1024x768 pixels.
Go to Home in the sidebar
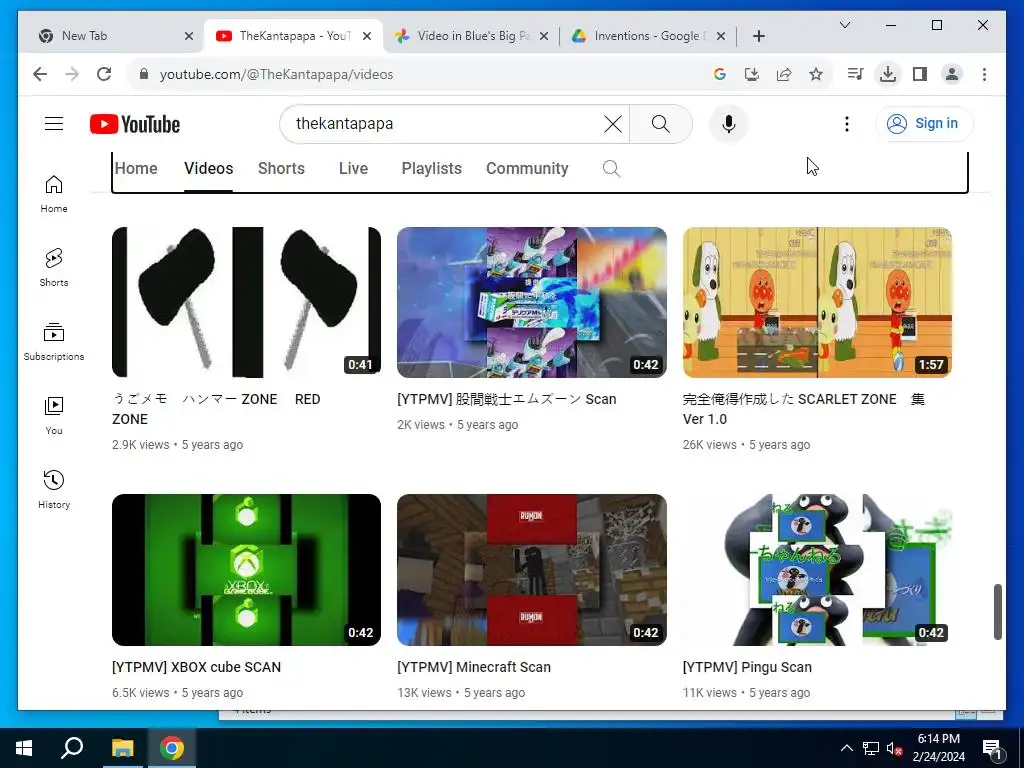[x=54, y=194]
